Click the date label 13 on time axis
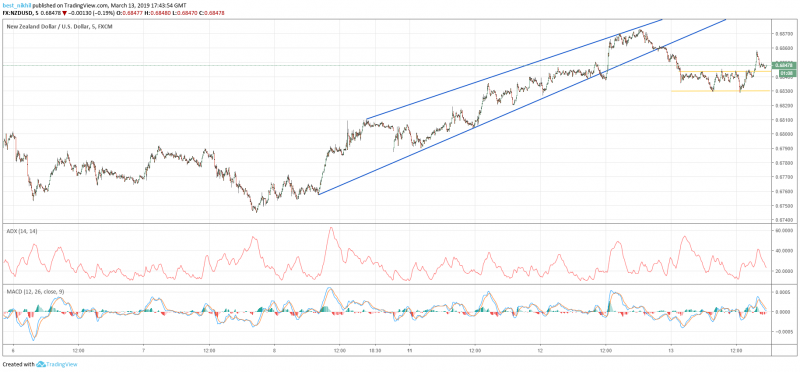Screen dimensions: 800x372 pos(671,351)
